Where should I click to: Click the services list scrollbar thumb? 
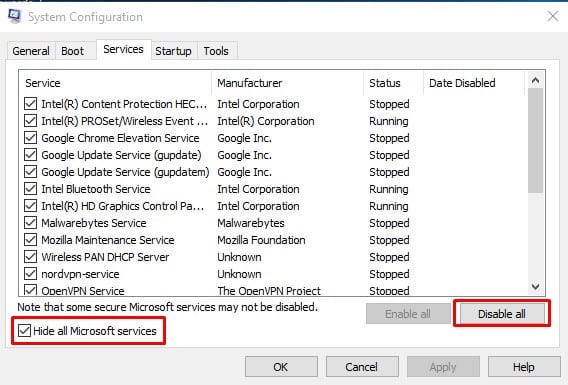[x=535, y=141]
